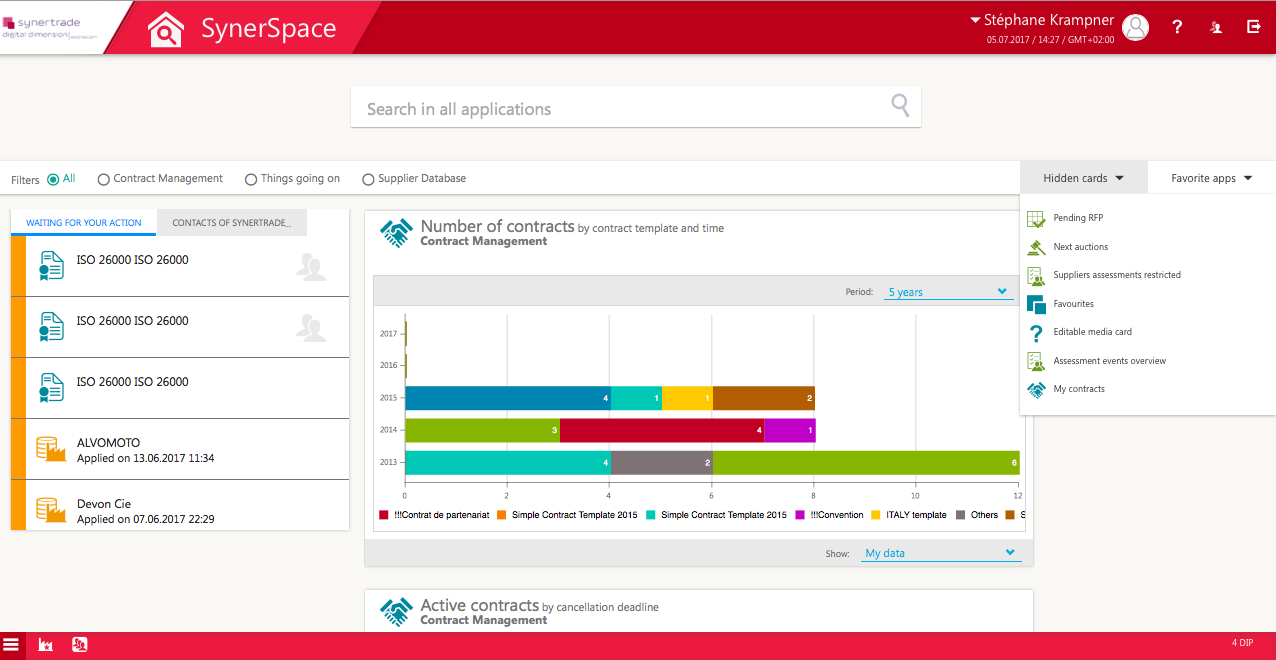Open the hamburger menu in bottom bar
Image resolution: width=1276 pixels, height=660 pixels.
click(13, 645)
